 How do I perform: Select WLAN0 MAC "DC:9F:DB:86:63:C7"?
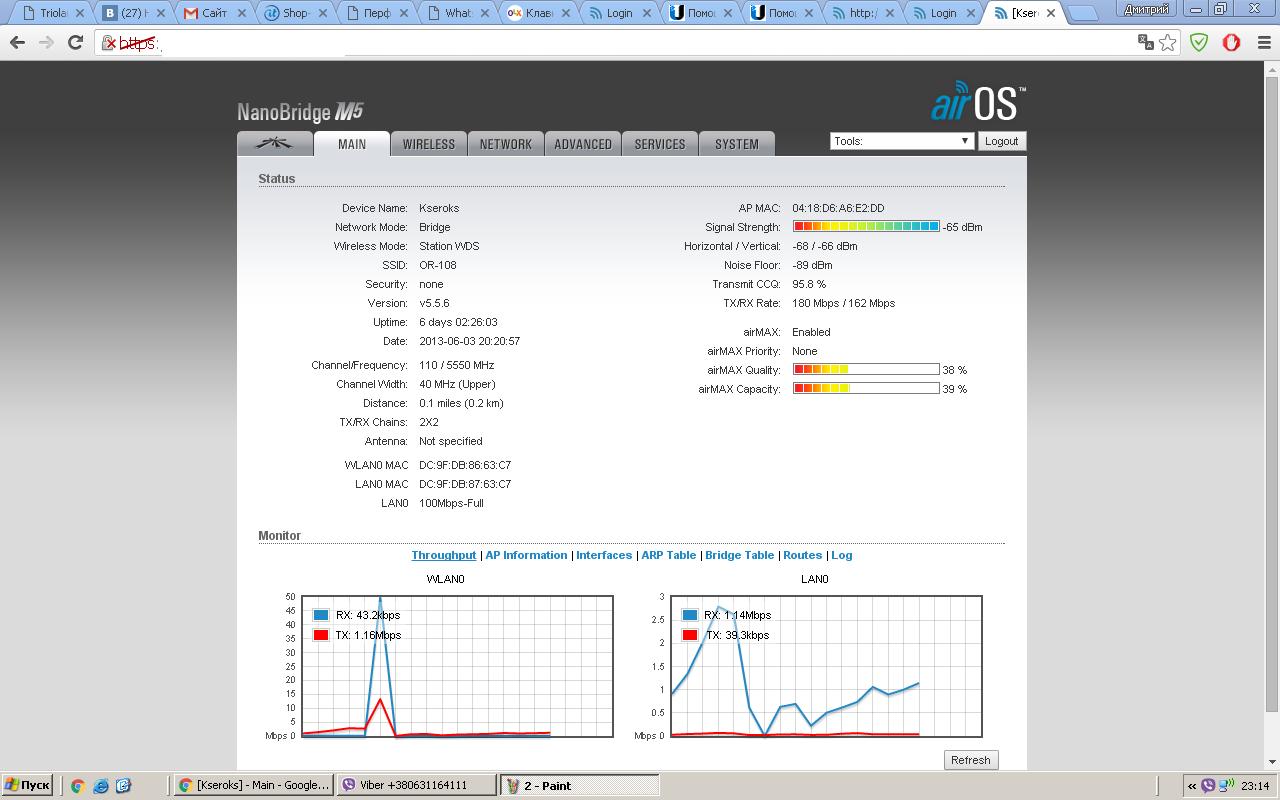[x=465, y=465]
